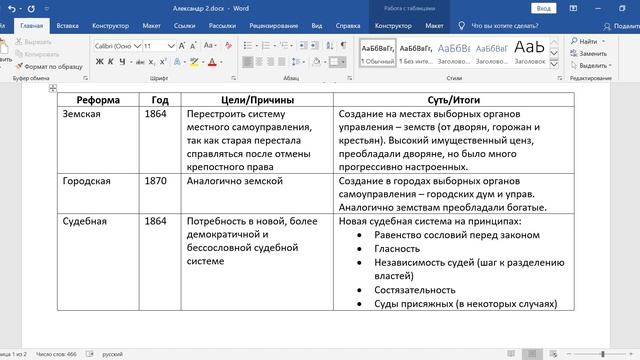The height and width of the screenshot is (360, 640).
Task: Toggle superscript formatting
Action: [x=163, y=62]
